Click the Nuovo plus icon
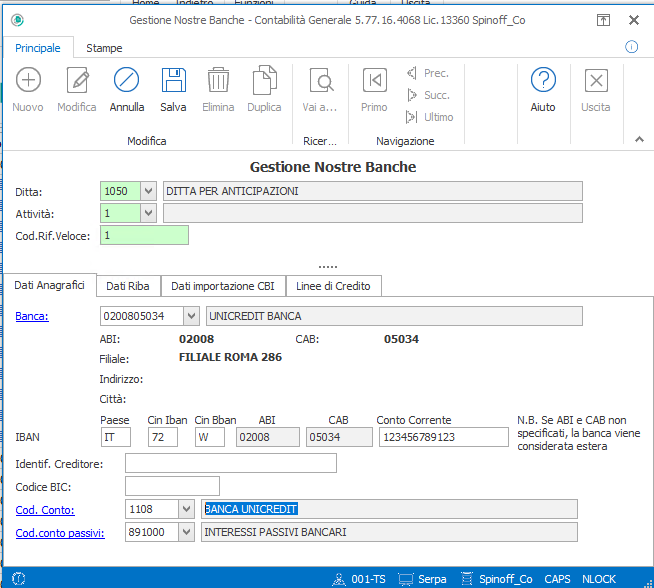The width and height of the screenshot is (654, 588). point(28,80)
